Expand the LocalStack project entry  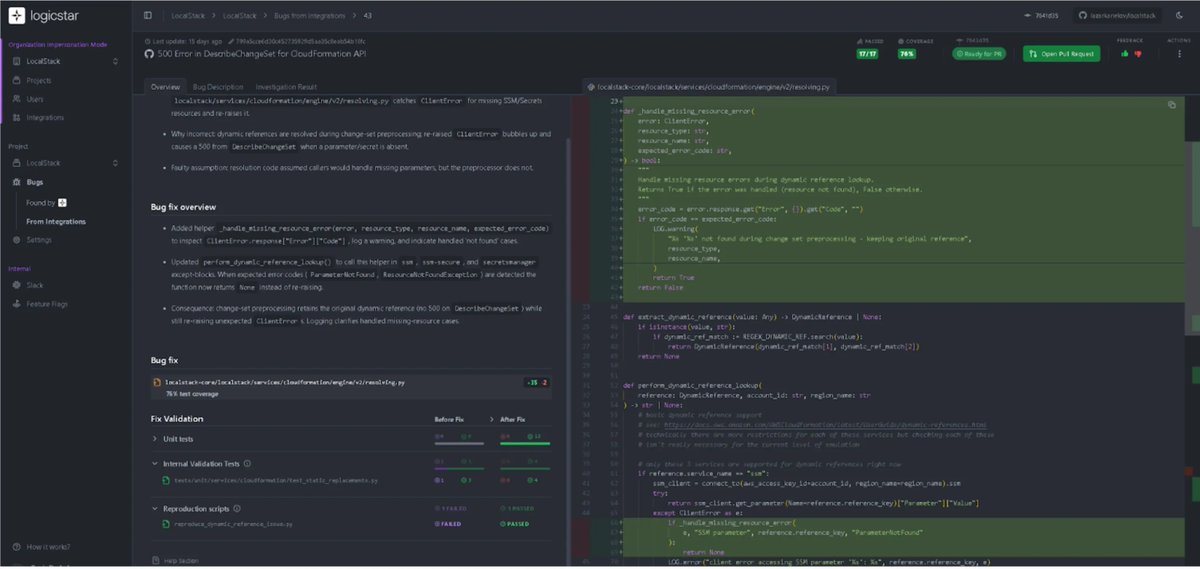tap(65, 163)
